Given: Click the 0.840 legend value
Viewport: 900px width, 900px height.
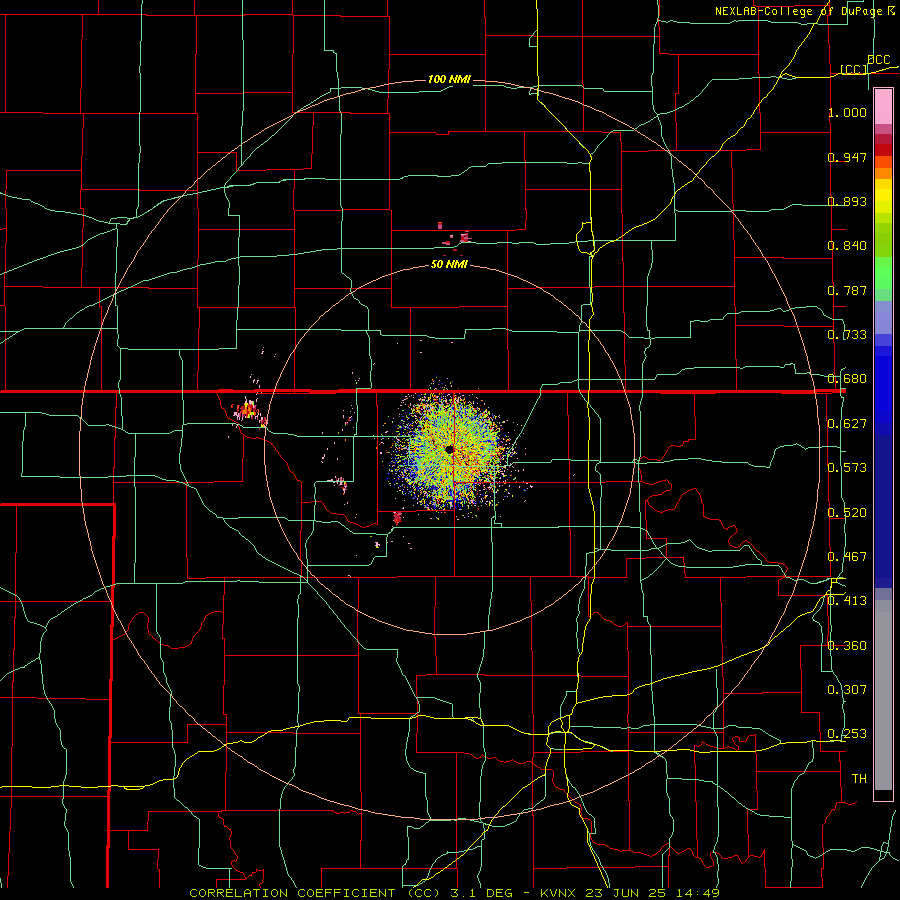Looking at the screenshot, I should tap(847, 246).
